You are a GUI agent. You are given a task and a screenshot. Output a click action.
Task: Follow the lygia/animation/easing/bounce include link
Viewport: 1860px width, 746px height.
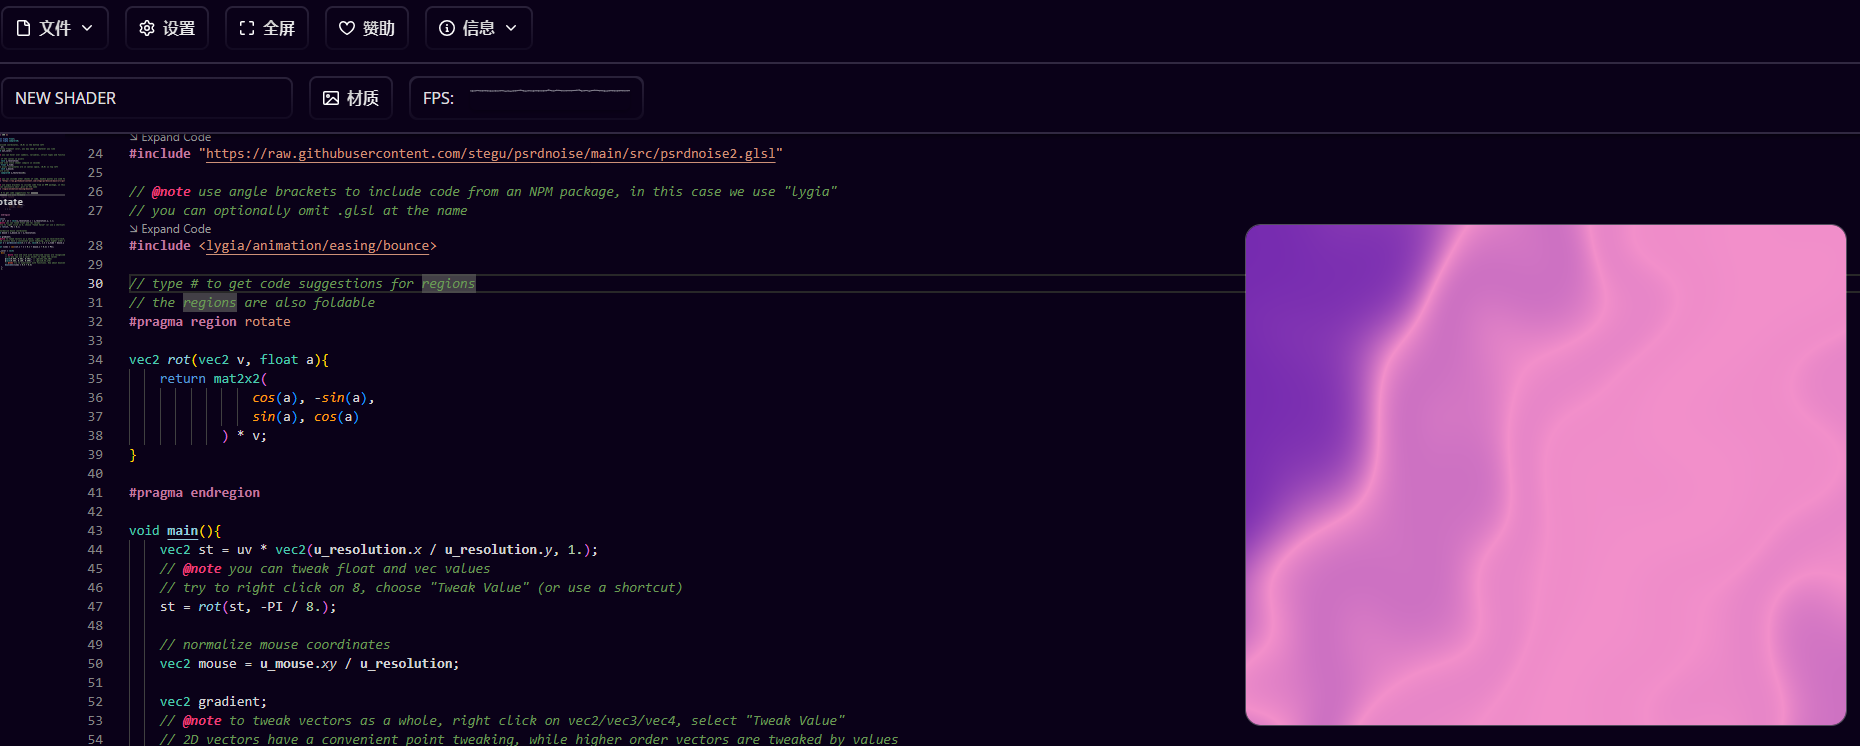point(318,246)
